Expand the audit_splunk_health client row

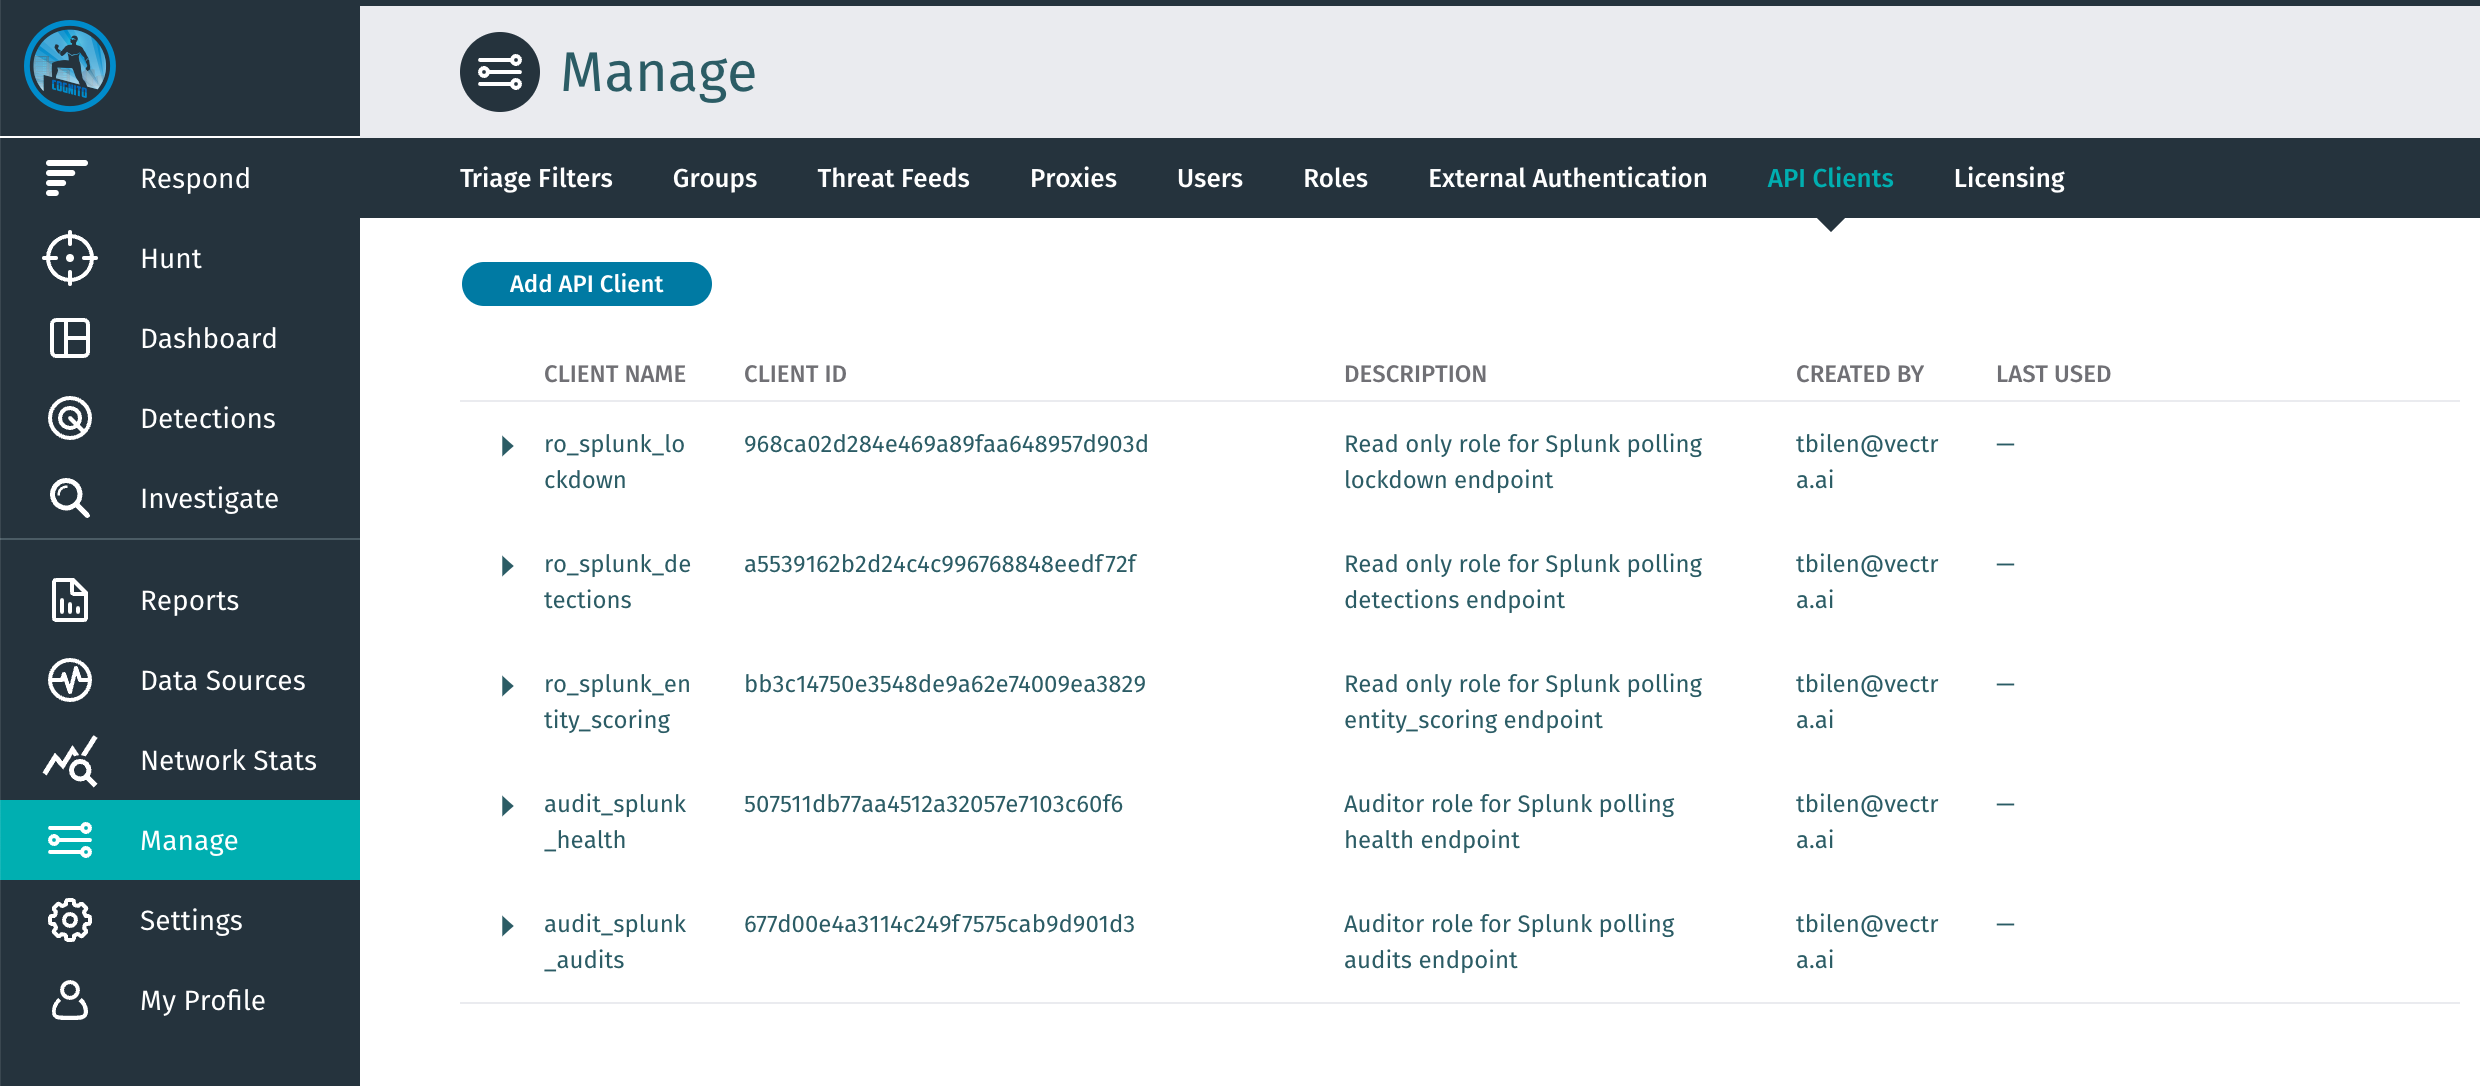[507, 805]
